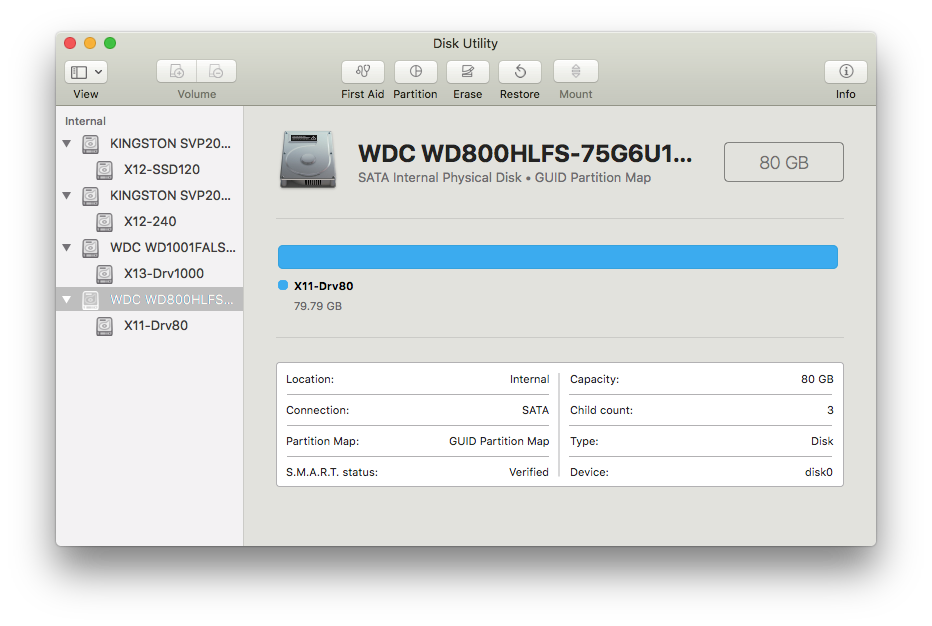Click the Child count value 3
Viewport: 932px width, 626px height.
tap(830, 410)
